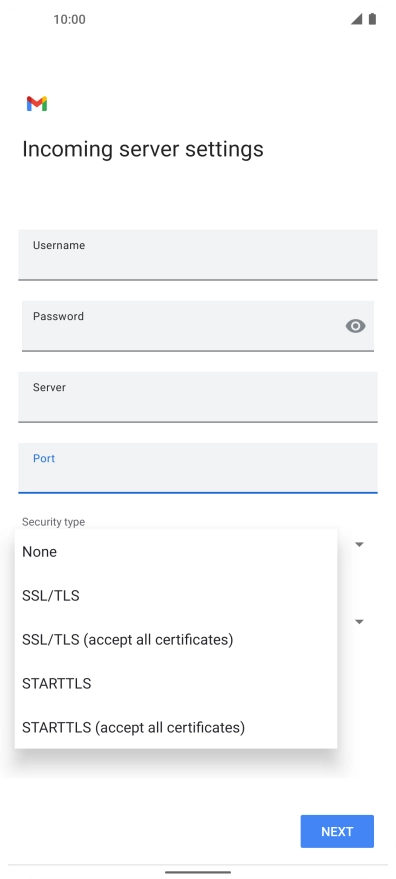Choose STARTTLS (accept all certificates)
Screen dimensions: 396x879
(176, 727)
